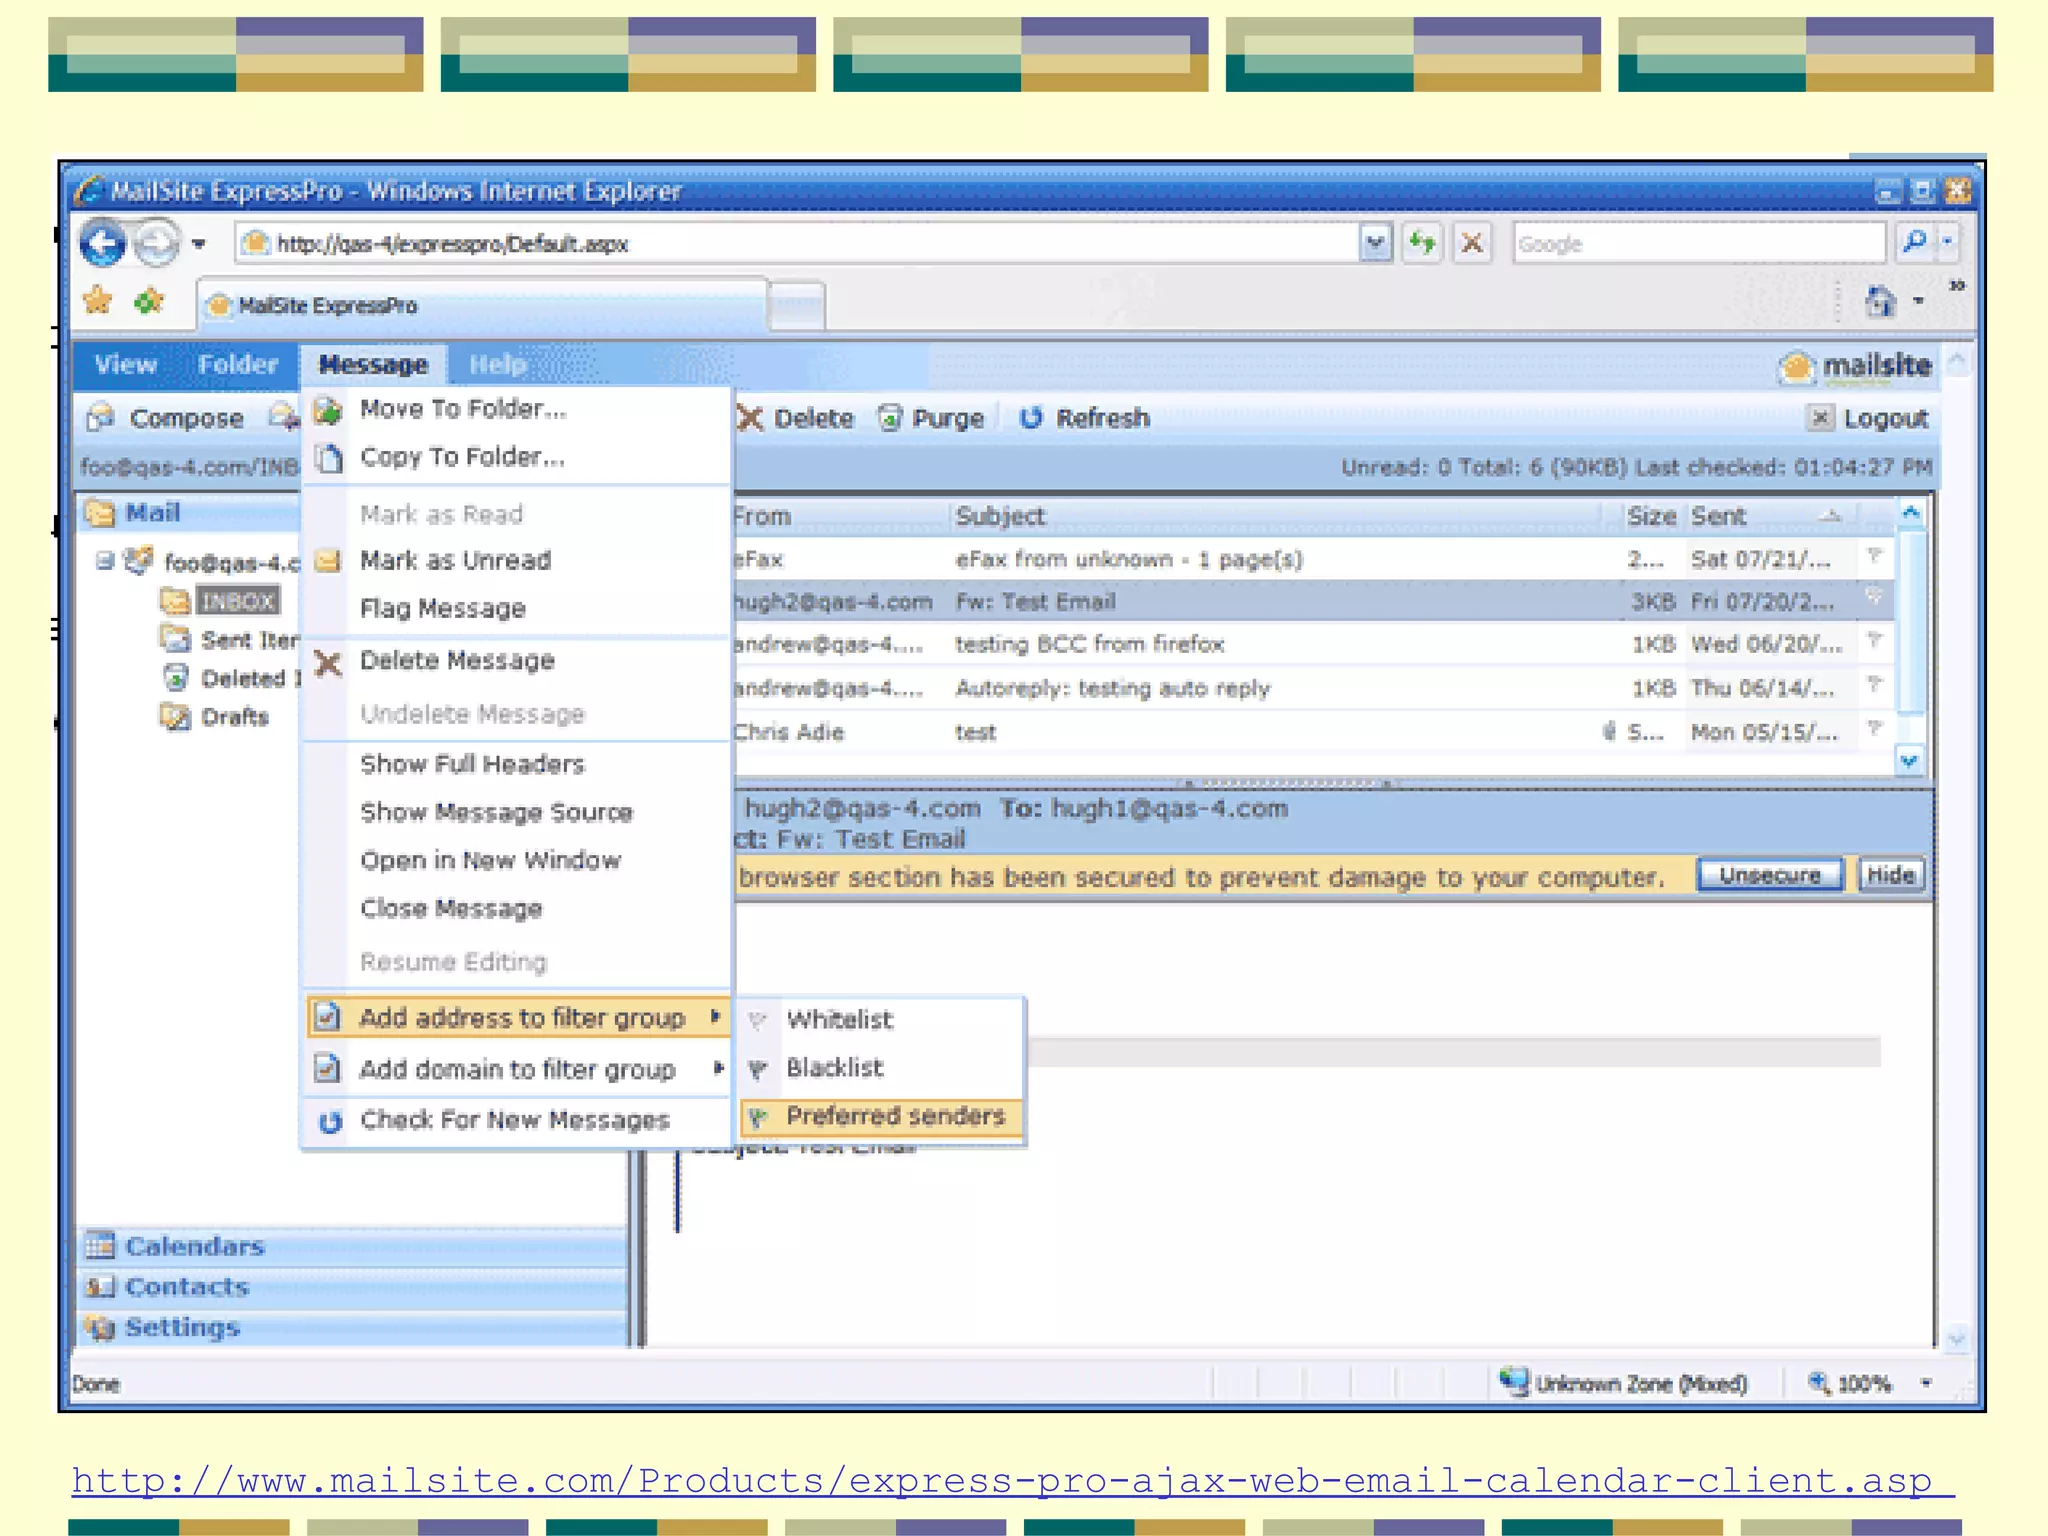Click the red Stop loading icon

pyautogui.click(x=1471, y=243)
